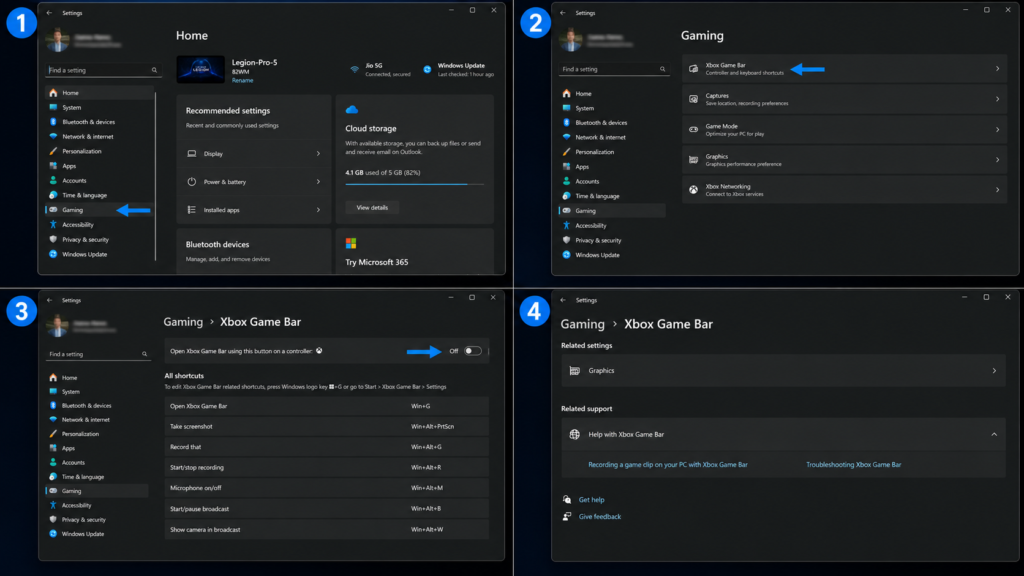
Task: Click Windows Update status icon on Home page
Action: coord(427,69)
